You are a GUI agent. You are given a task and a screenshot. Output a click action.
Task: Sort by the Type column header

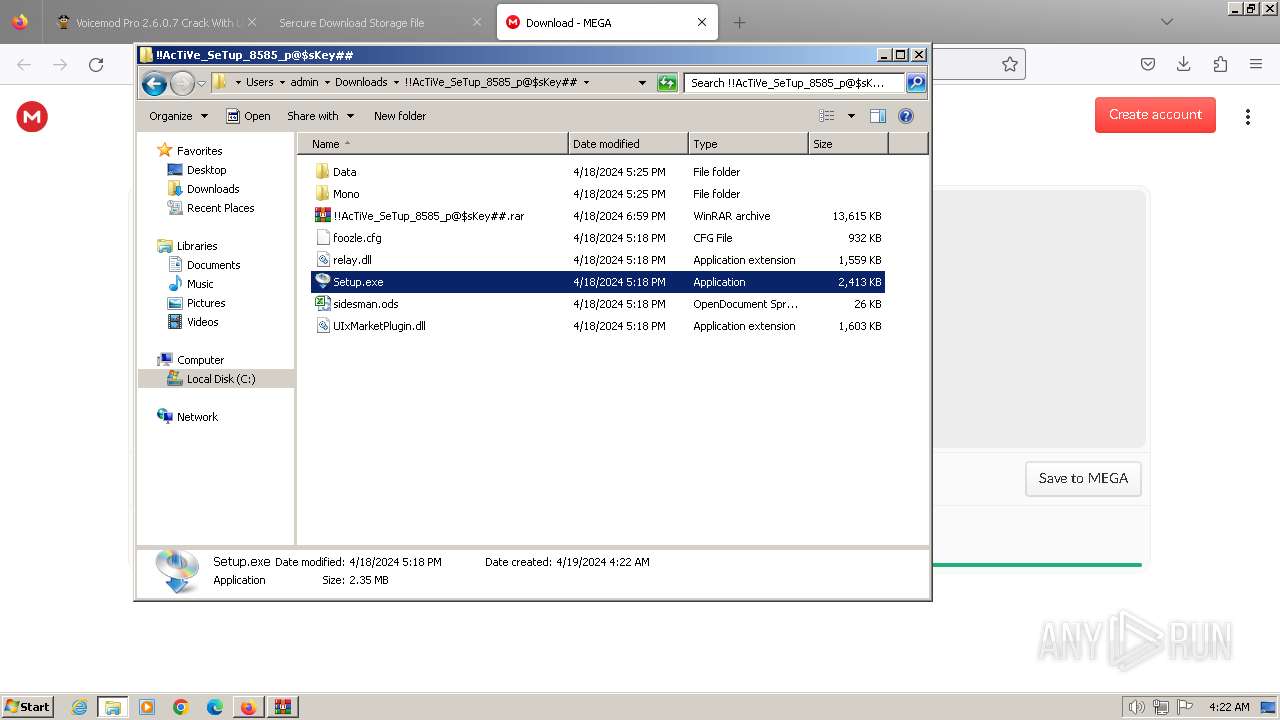(x=748, y=144)
